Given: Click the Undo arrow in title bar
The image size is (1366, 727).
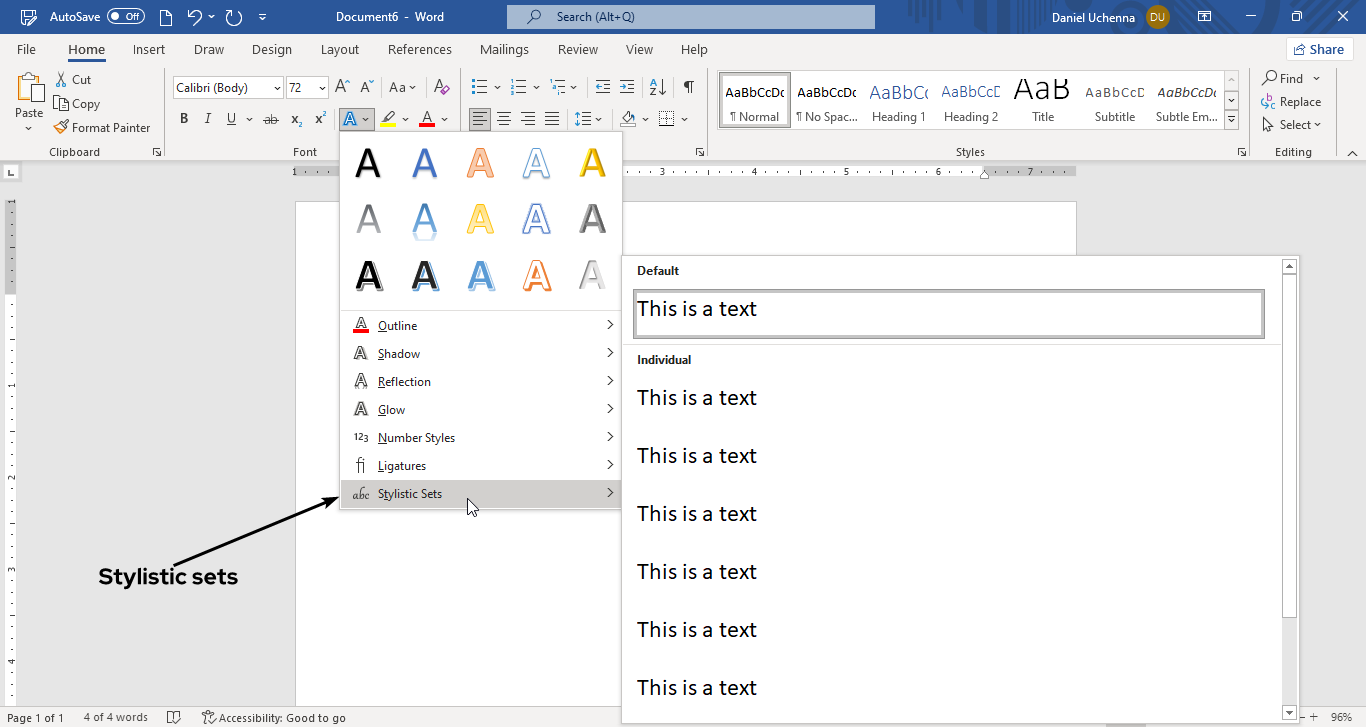Looking at the screenshot, I should pyautogui.click(x=195, y=17).
